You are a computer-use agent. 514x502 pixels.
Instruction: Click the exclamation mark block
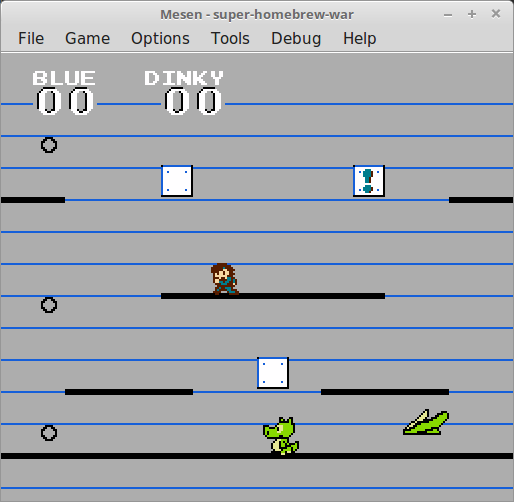(x=369, y=181)
